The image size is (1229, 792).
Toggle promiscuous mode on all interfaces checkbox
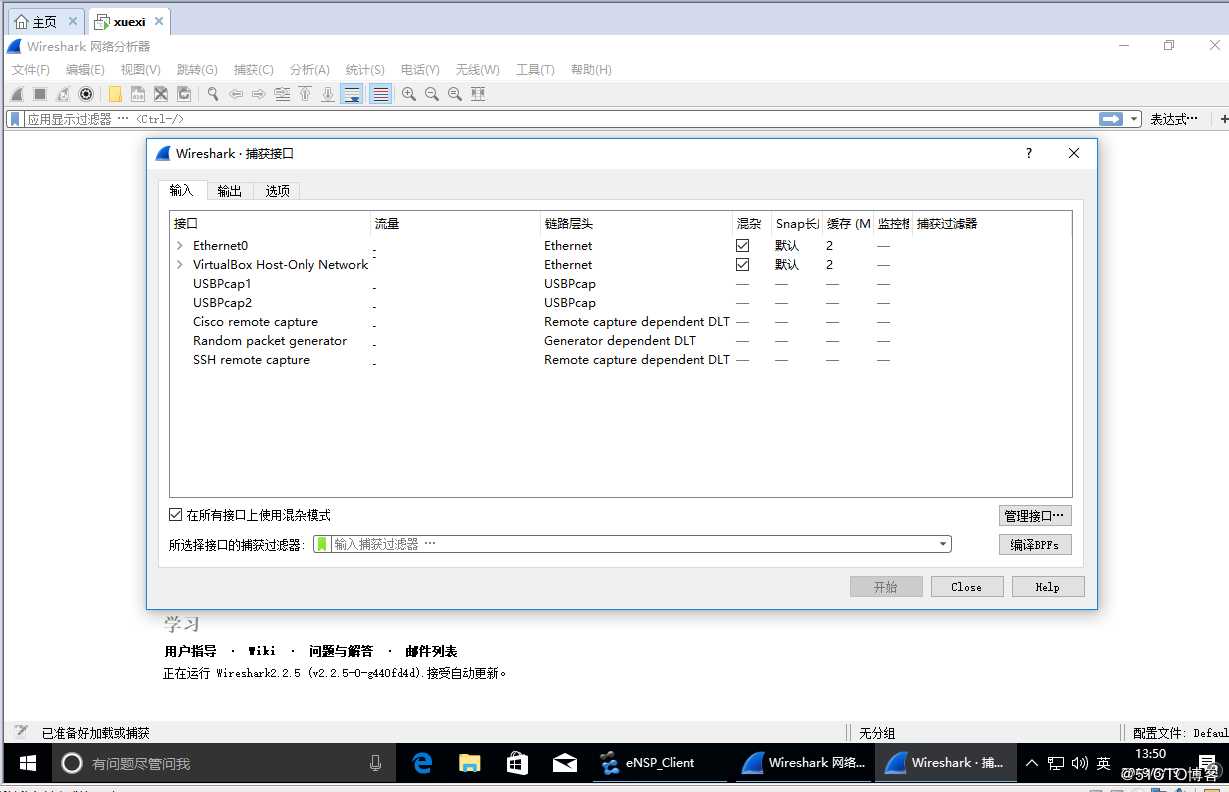coord(176,515)
